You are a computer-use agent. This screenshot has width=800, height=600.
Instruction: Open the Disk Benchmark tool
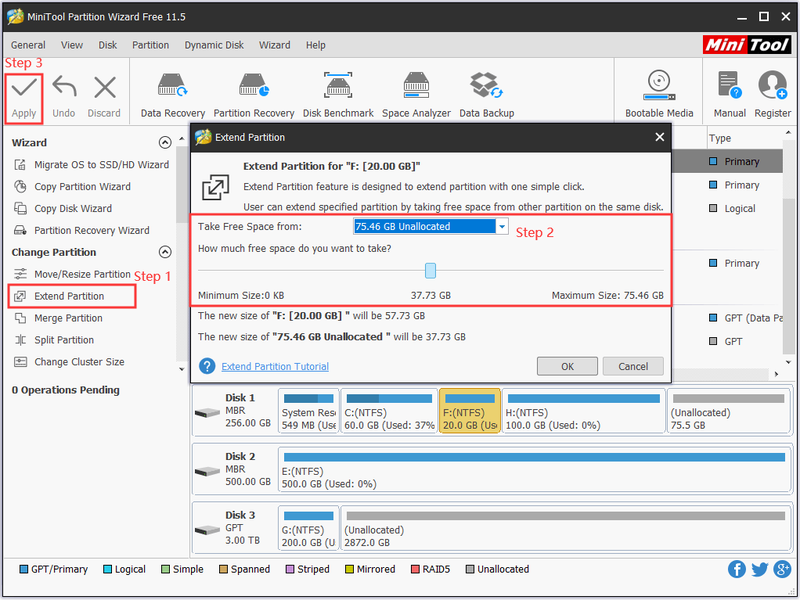coord(338,85)
